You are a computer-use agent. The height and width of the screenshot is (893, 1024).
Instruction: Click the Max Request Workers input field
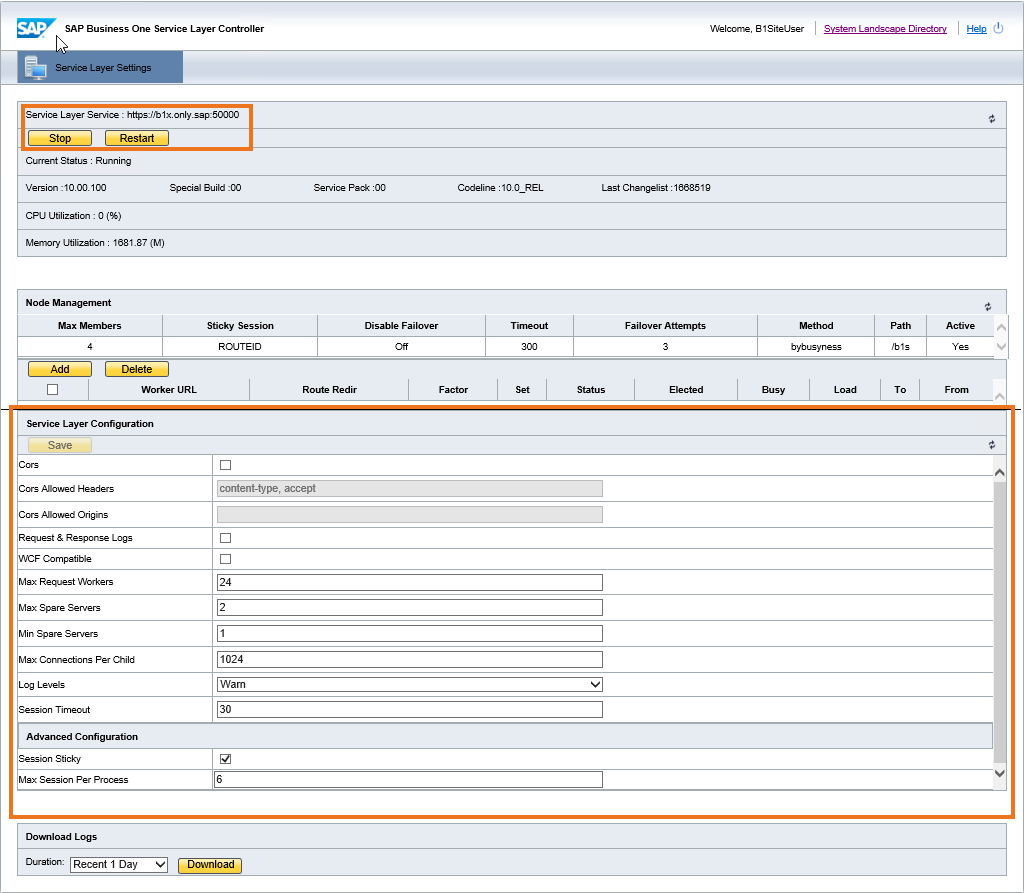pos(400,582)
